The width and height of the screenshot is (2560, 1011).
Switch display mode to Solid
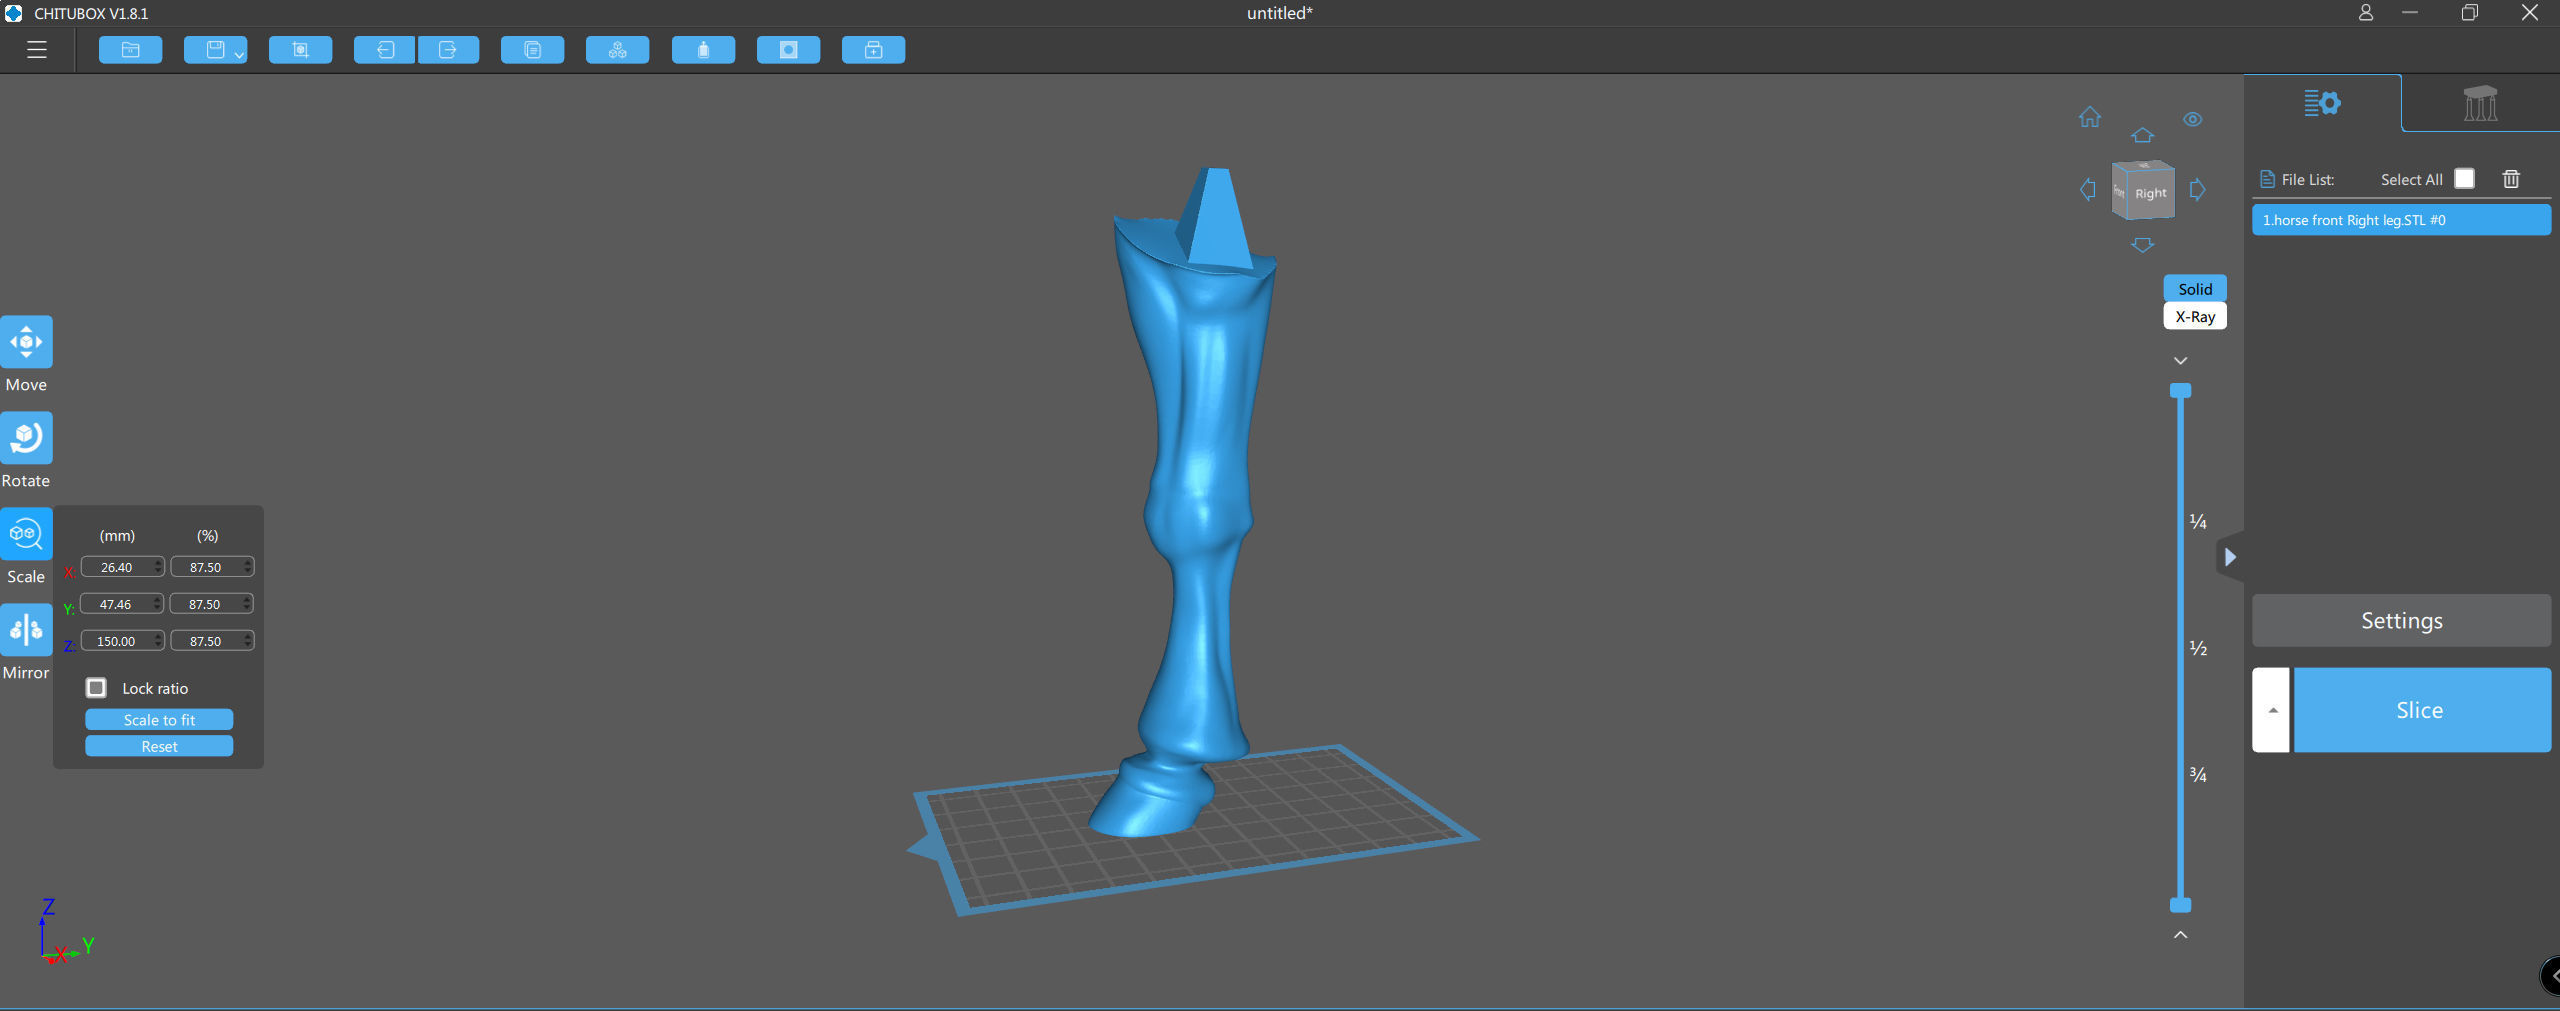pos(2195,289)
